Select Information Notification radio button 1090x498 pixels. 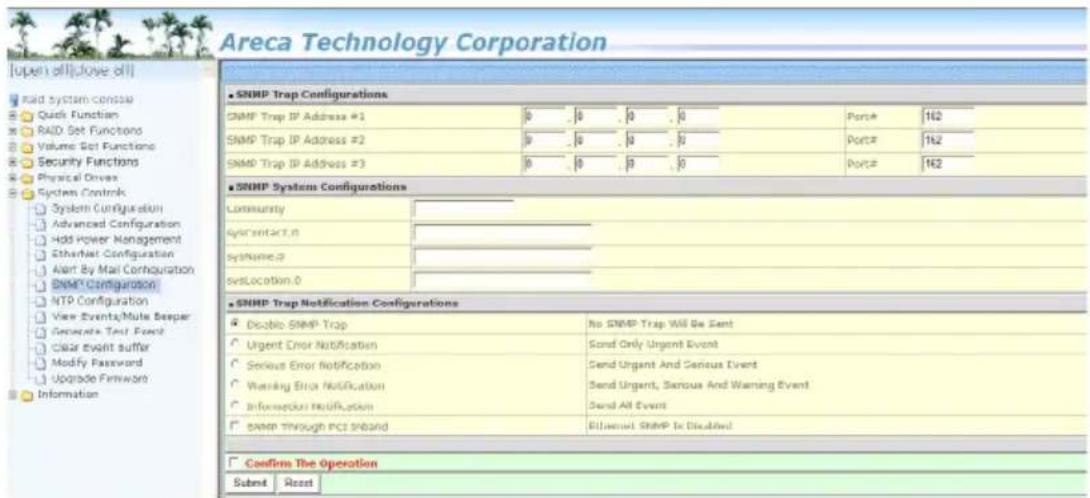[234, 405]
